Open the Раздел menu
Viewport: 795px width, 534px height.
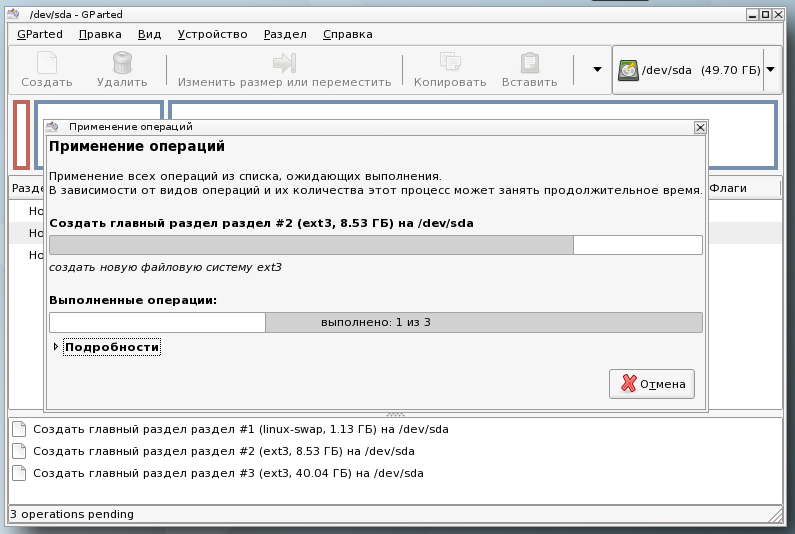coord(285,34)
